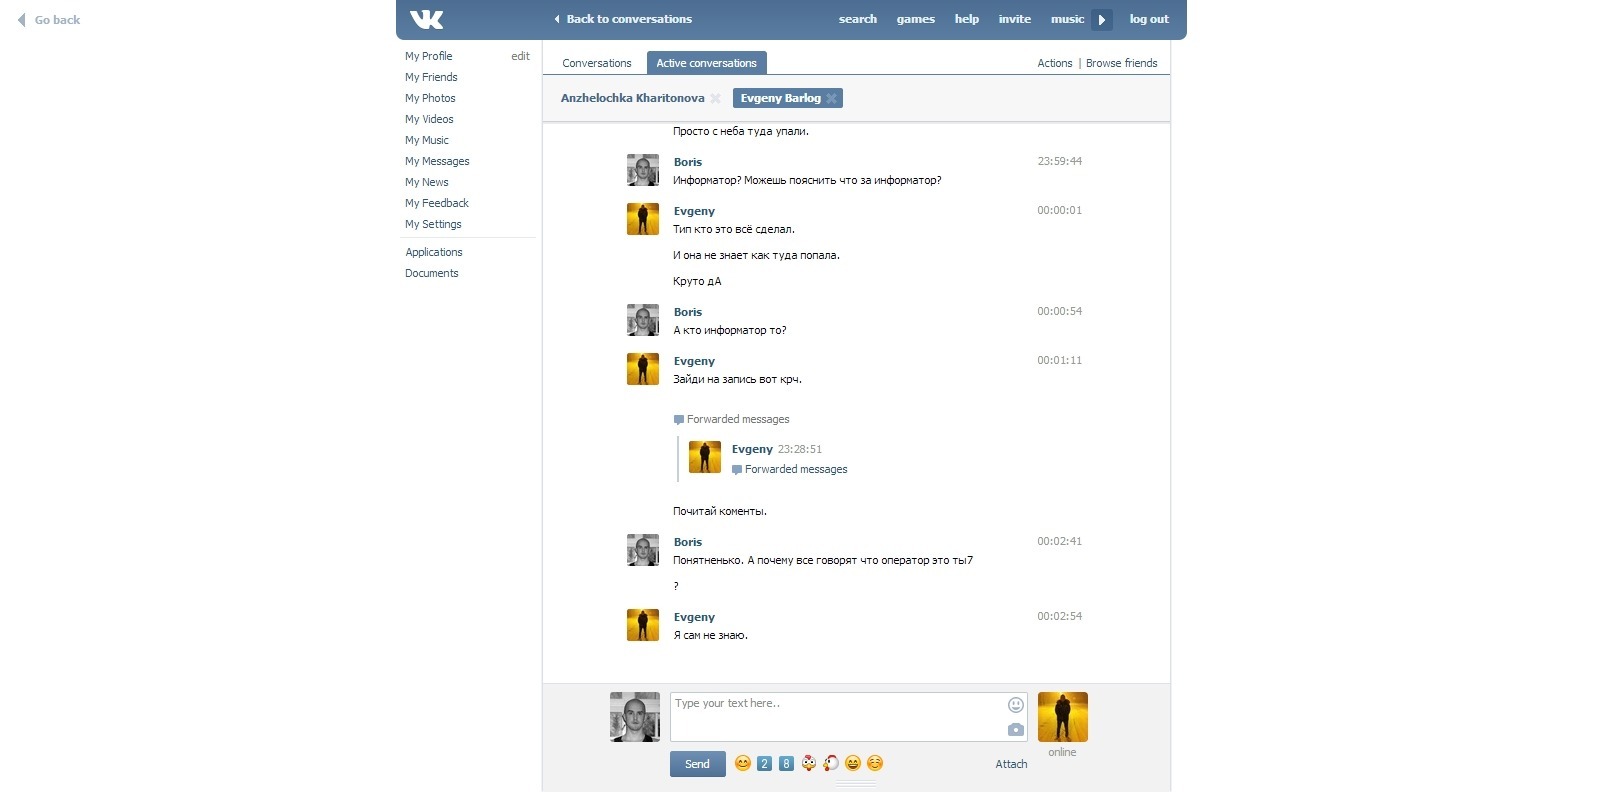Viewport: 1600px width, 792px height.
Task: Open Evgeny's avatar on the 00:00:01 message
Action: click(x=643, y=219)
